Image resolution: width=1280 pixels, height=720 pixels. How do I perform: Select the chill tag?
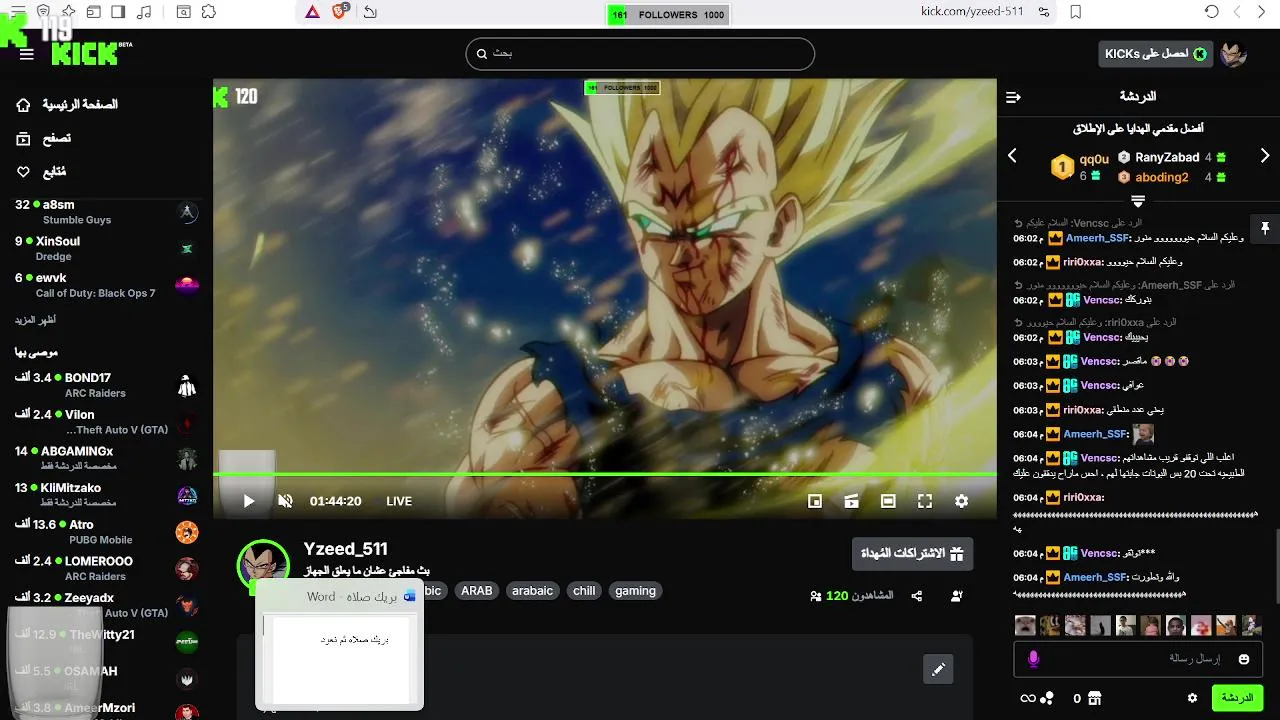point(584,591)
